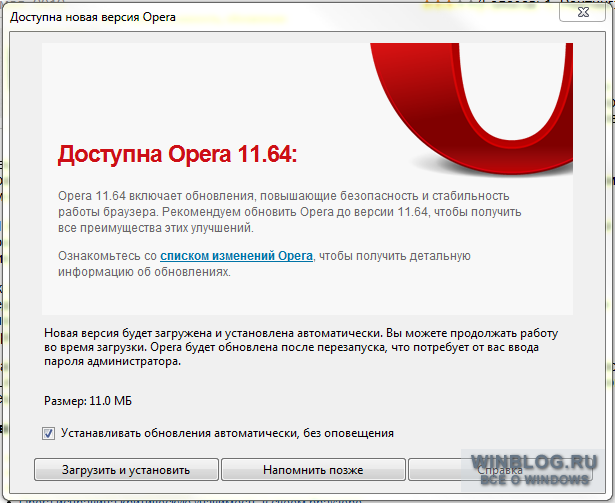Click the red Opera logo image
615x503 pixels.
pyautogui.click(x=471, y=108)
